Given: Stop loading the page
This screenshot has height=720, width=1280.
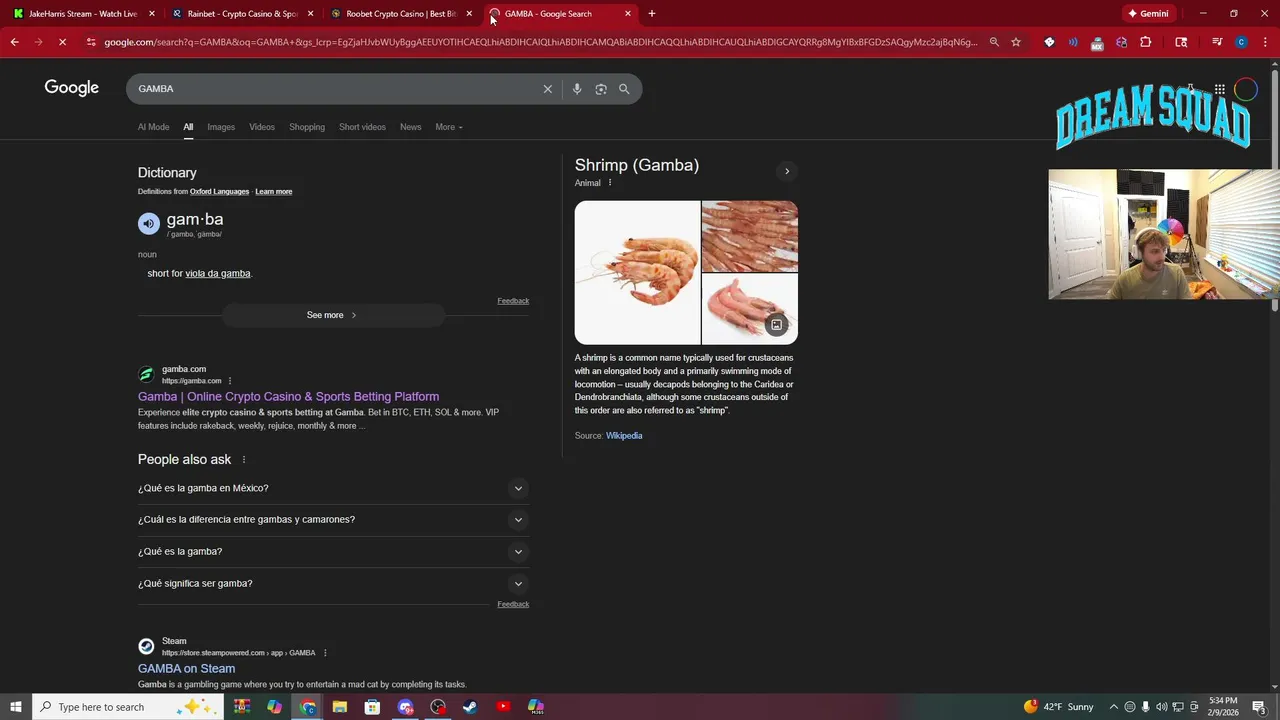Looking at the screenshot, I should 62,42.
